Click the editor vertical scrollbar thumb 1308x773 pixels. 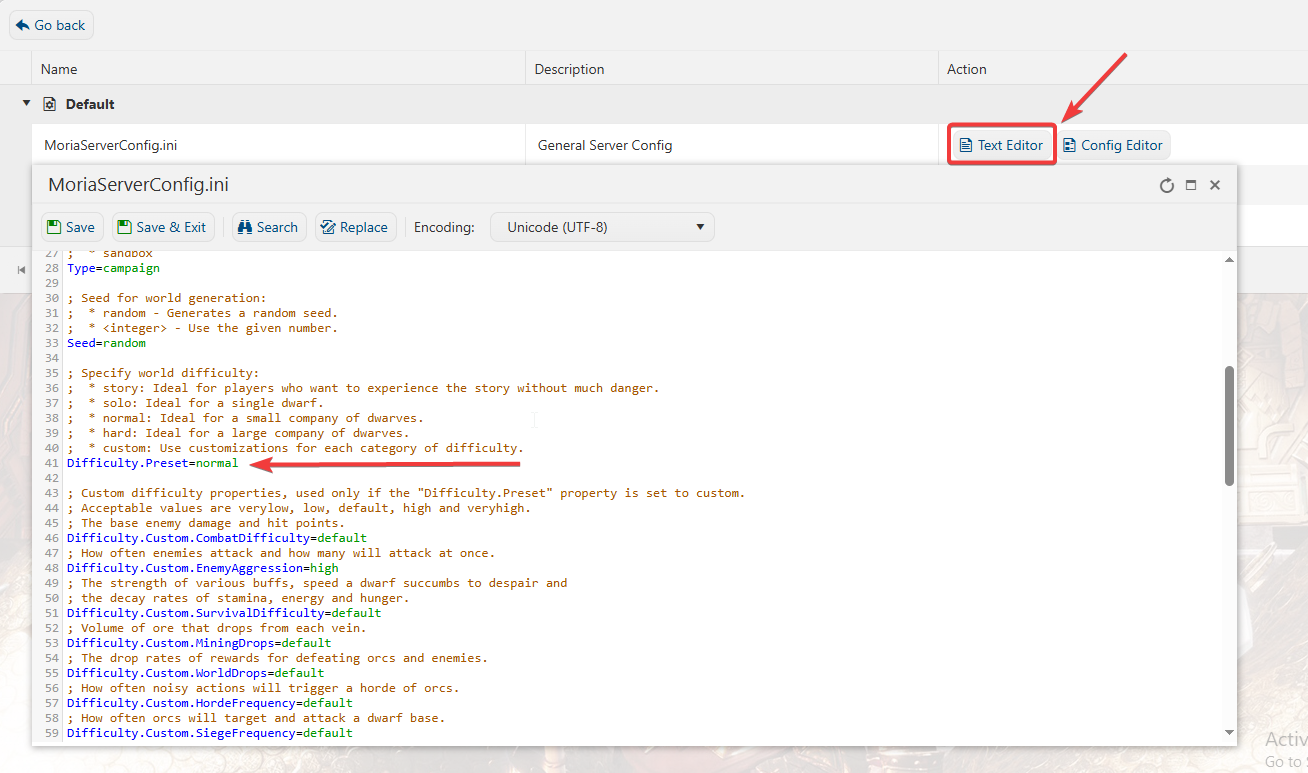coord(1229,426)
